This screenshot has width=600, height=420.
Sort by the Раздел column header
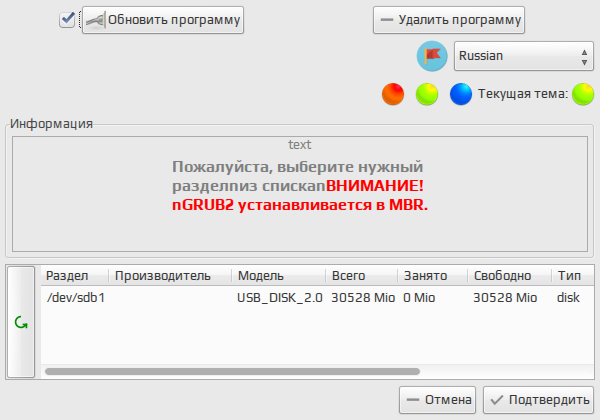coord(75,276)
